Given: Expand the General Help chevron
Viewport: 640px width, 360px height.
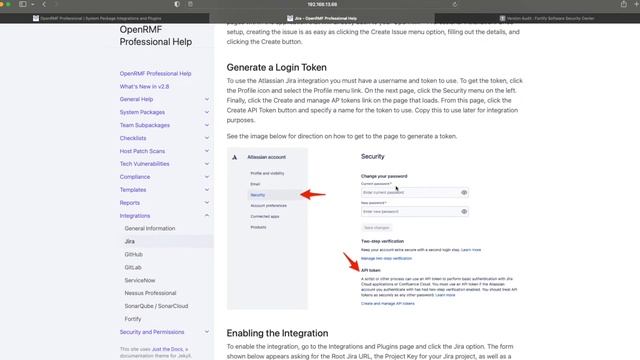Looking at the screenshot, I should tap(207, 99).
